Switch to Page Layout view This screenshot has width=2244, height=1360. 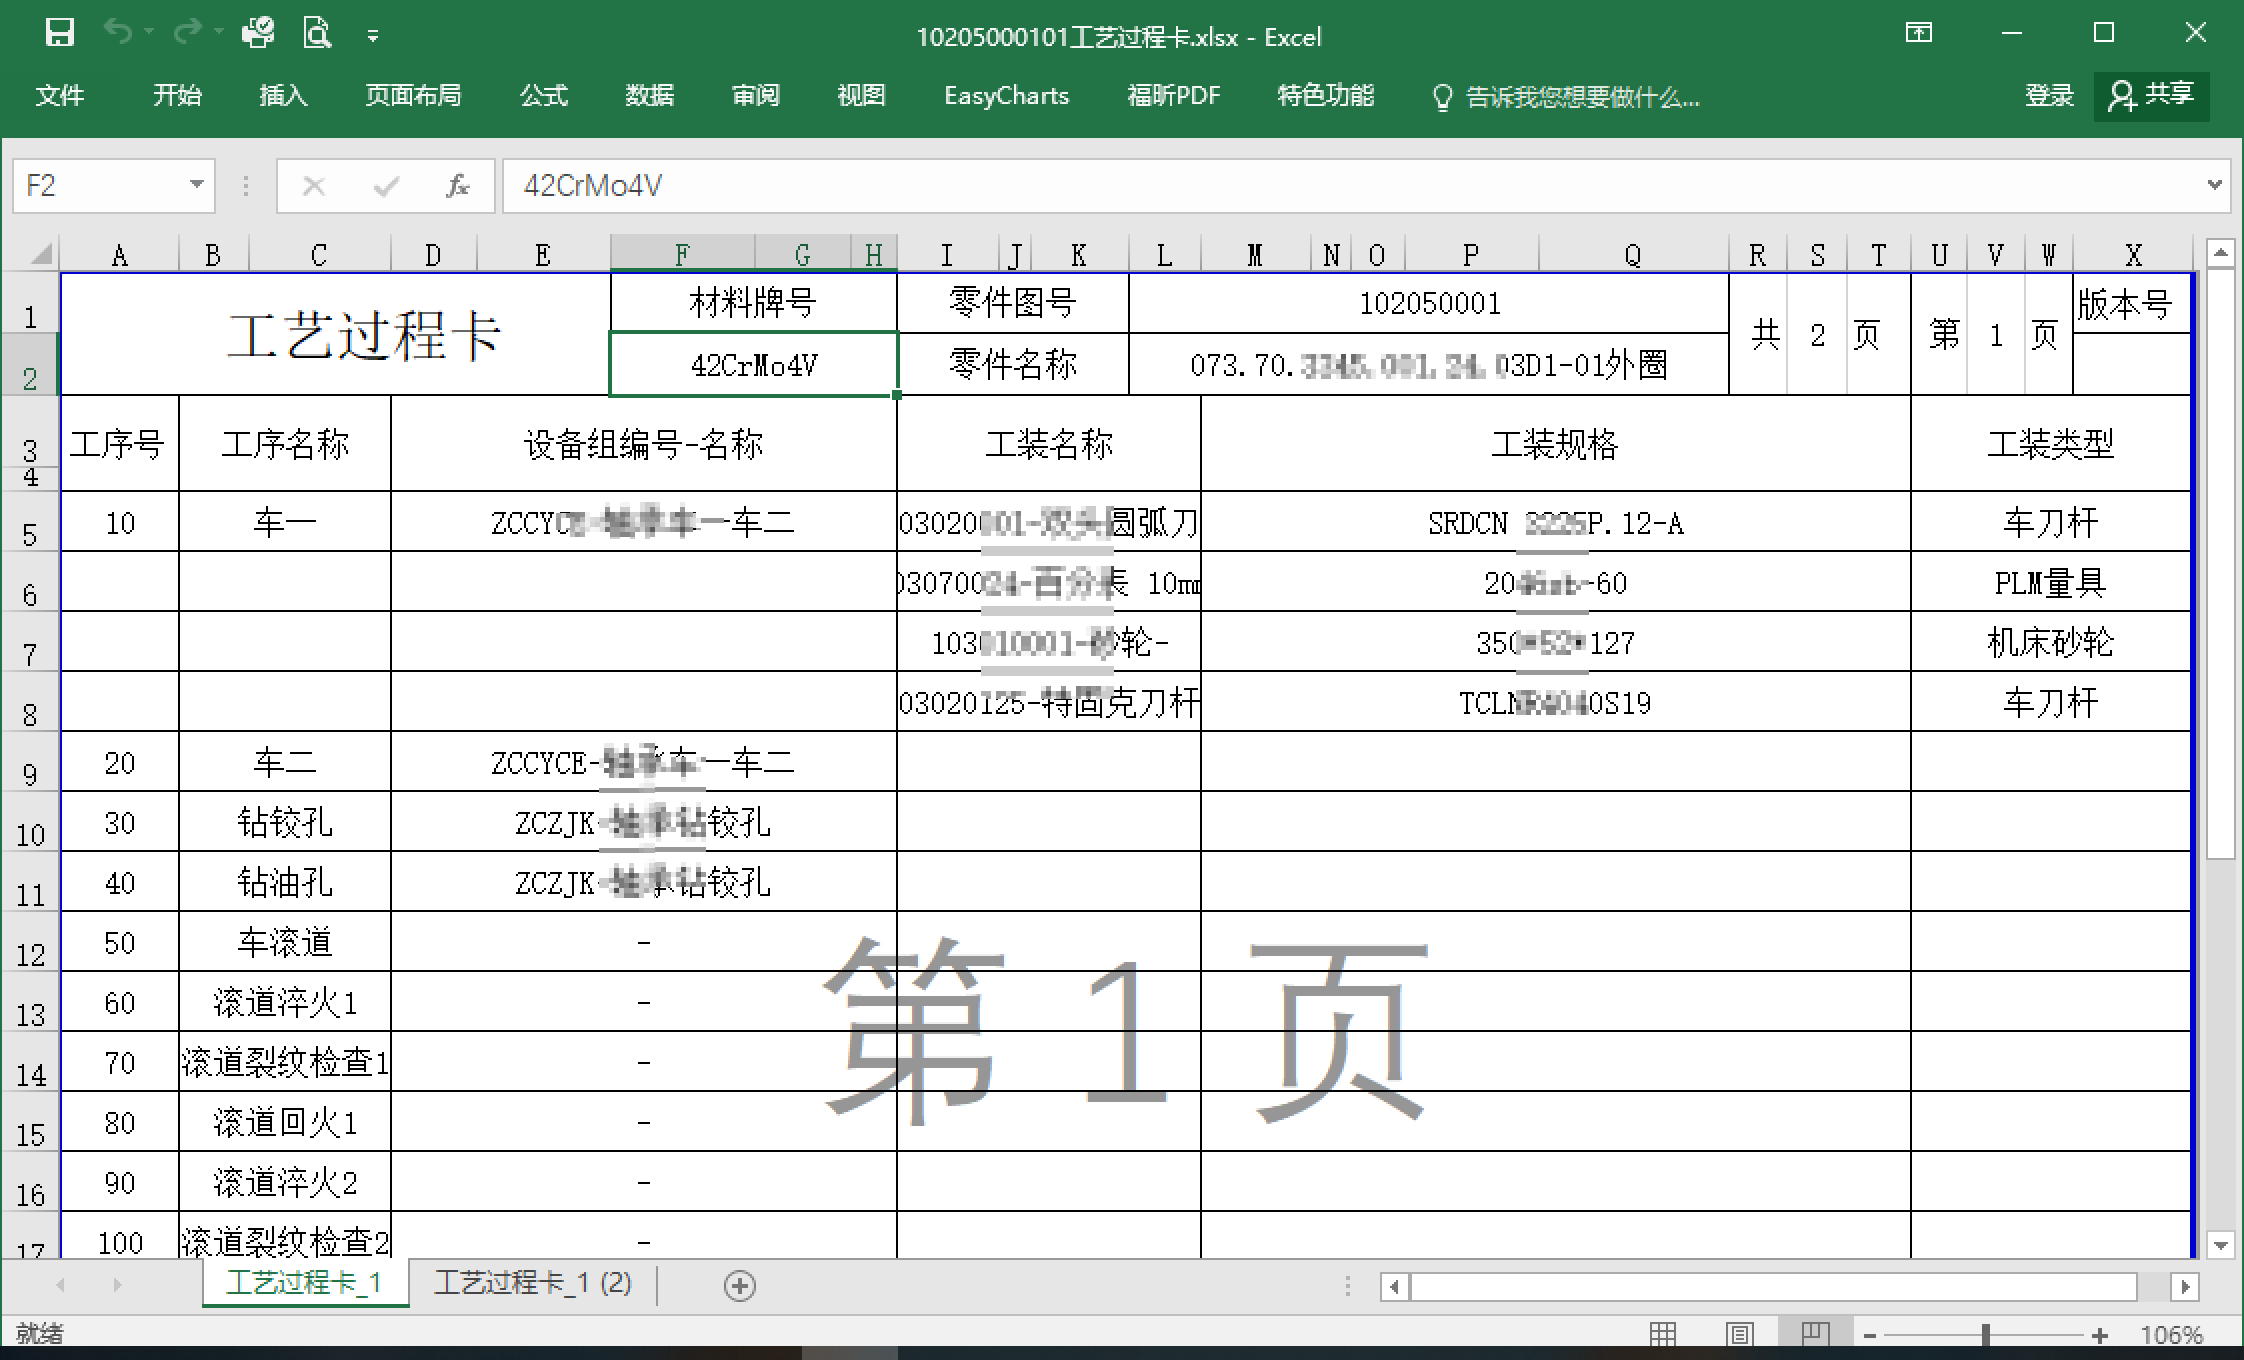coord(1739,1334)
